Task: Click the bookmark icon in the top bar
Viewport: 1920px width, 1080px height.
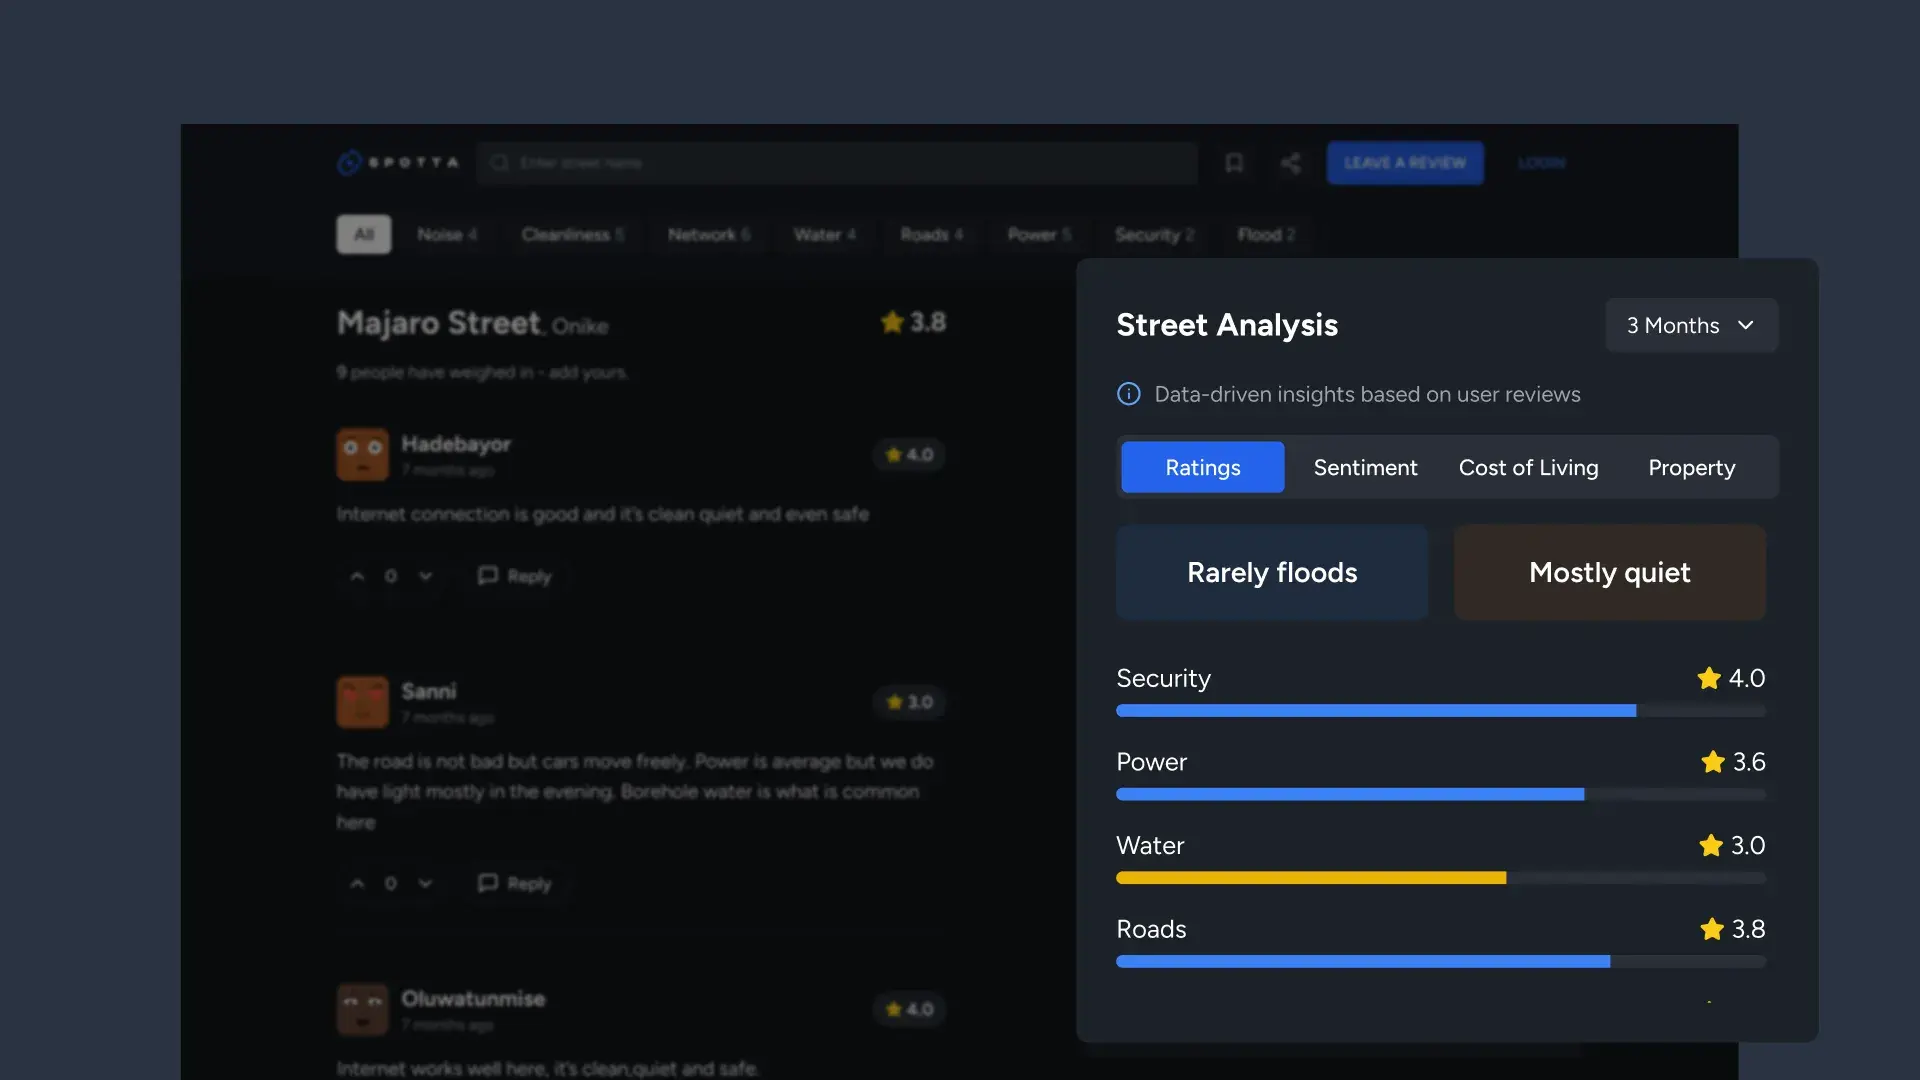Action: pos(1234,162)
